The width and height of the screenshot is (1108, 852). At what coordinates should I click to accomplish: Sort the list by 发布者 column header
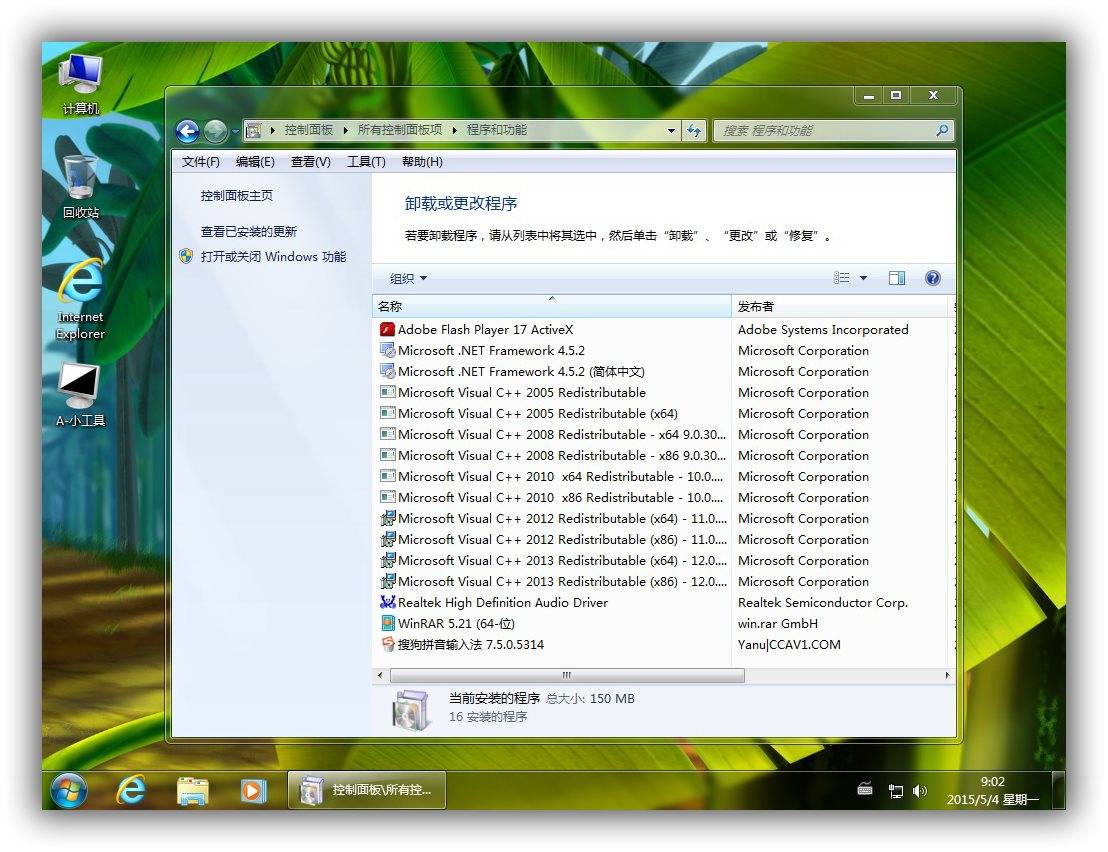[839, 307]
